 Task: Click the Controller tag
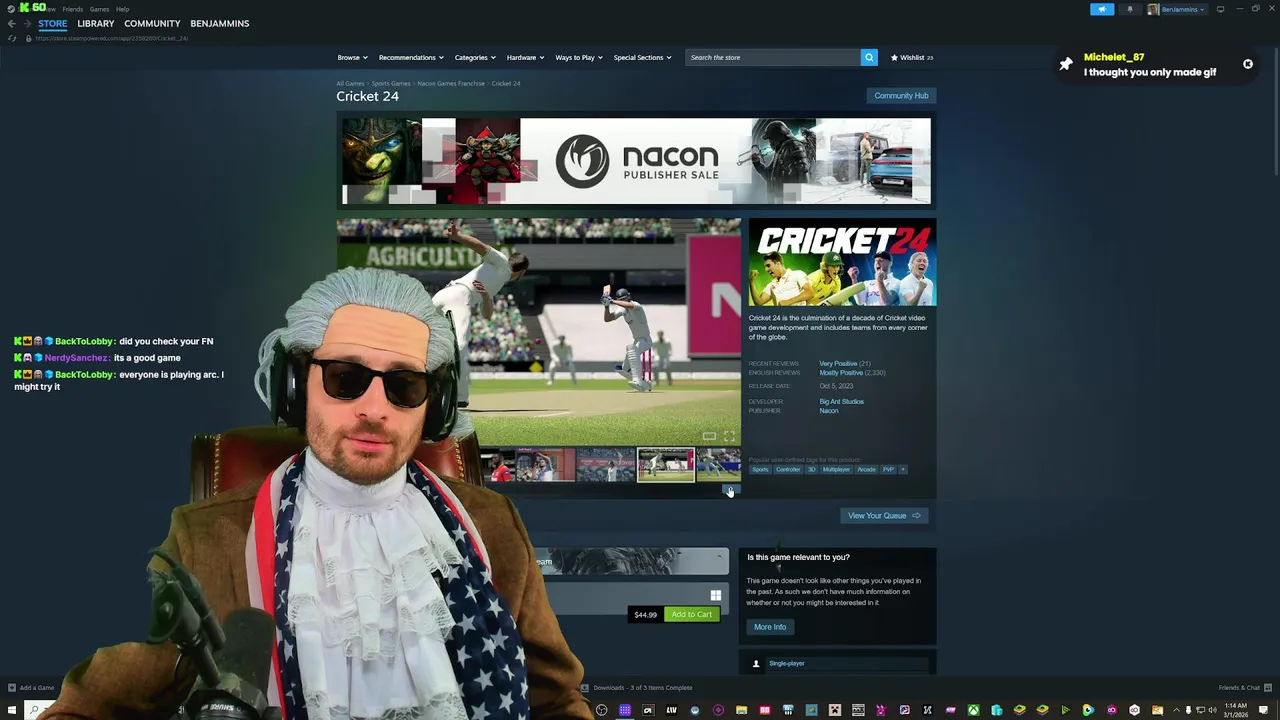tap(788, 470)
